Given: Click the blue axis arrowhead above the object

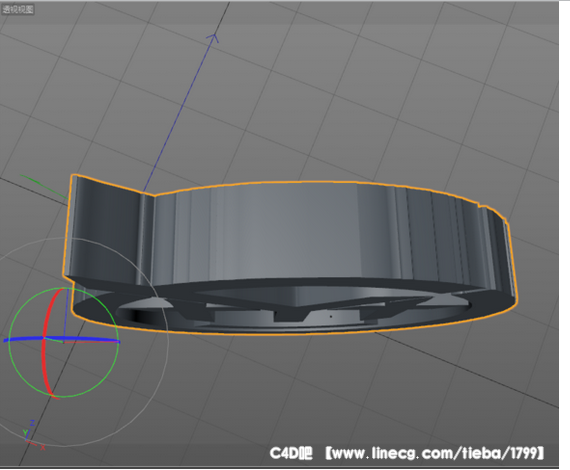Looking at the screenshot, I should pos(213,37).
